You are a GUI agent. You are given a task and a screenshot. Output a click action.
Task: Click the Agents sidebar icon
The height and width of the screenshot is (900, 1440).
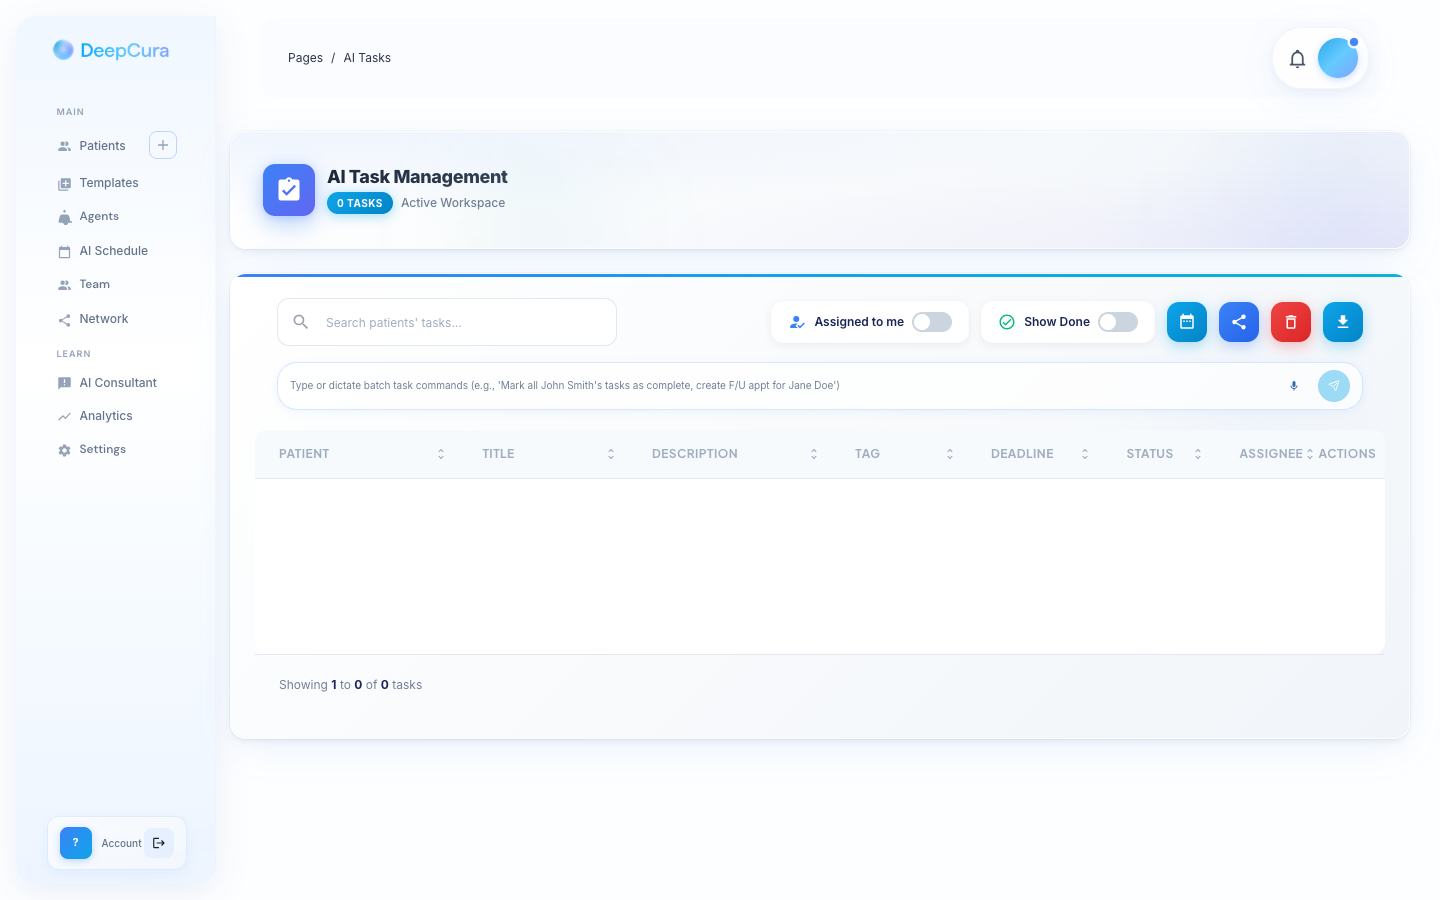pyautogui.click(x=64, y=217)
